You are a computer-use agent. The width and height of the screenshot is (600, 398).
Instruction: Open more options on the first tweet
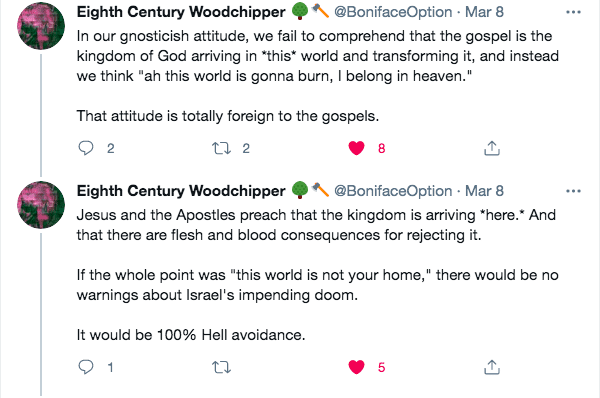click(x=573, y=12)
